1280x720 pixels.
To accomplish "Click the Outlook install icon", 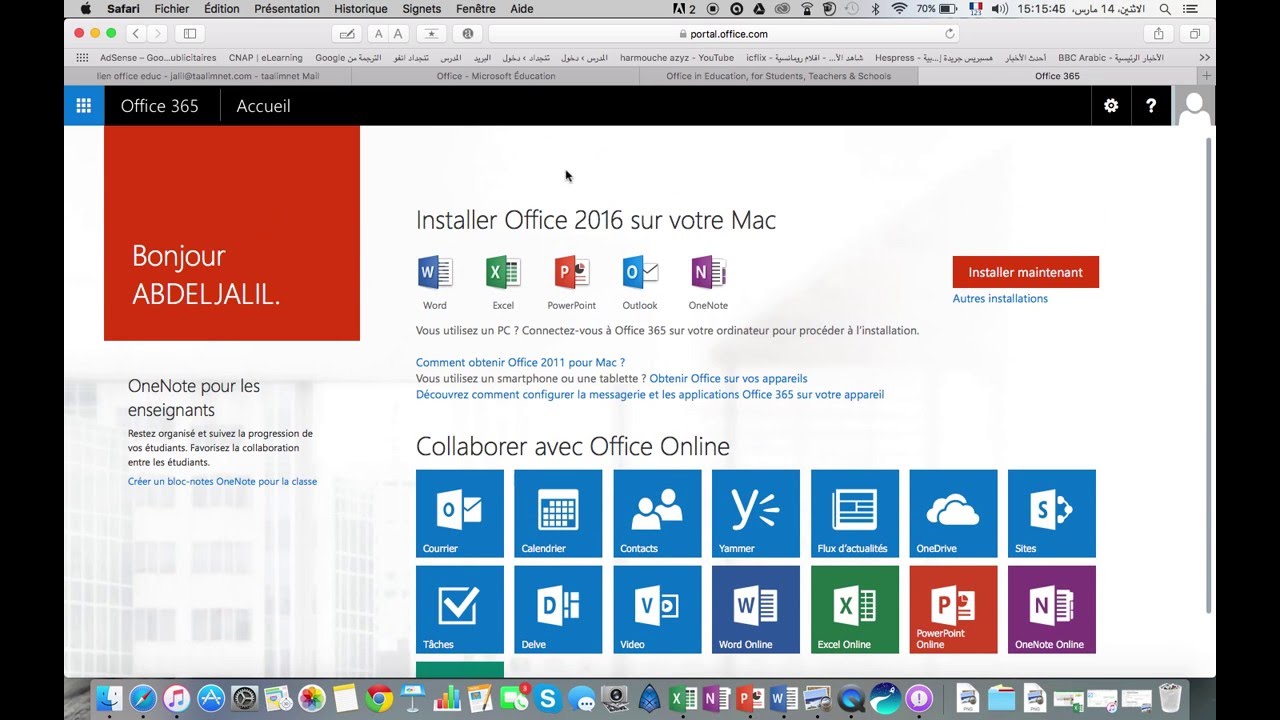I will [x=640, y=272].
